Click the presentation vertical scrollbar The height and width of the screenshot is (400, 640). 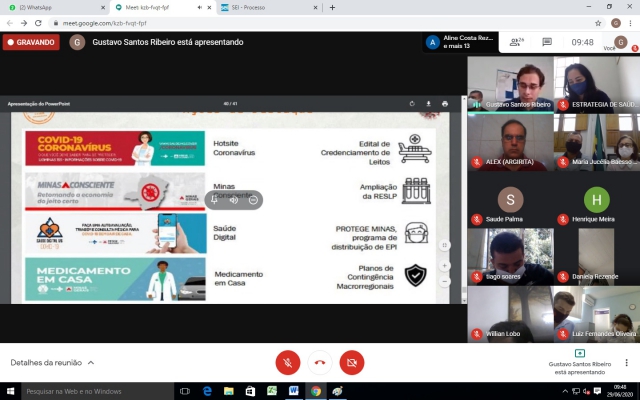[464, 200]
